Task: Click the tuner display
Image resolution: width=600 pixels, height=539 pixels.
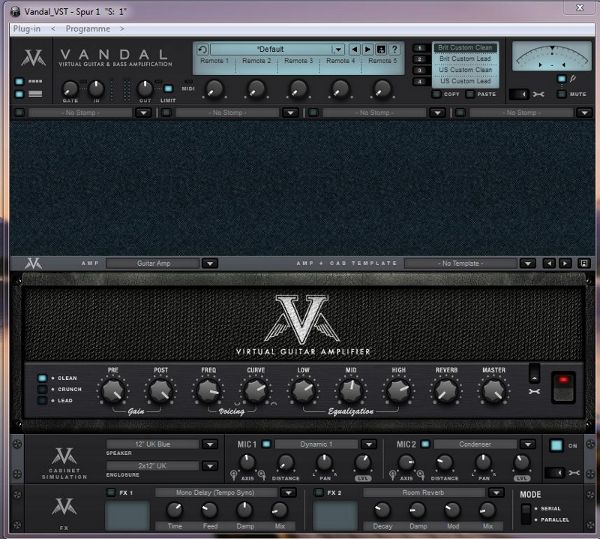Action: [552, 57]
